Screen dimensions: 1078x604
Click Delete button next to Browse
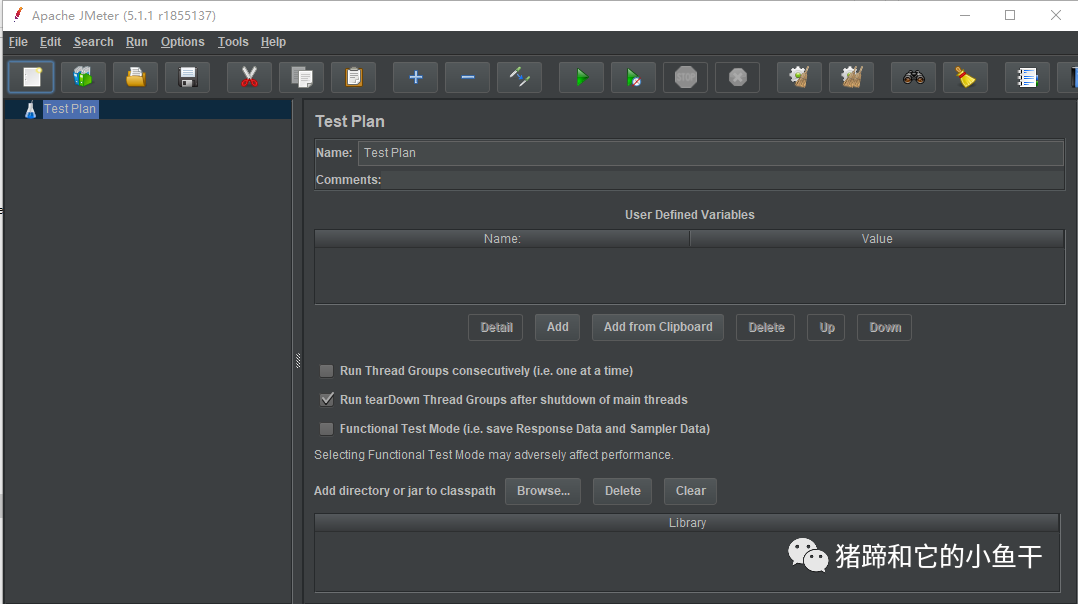click(x=622, y=491)
